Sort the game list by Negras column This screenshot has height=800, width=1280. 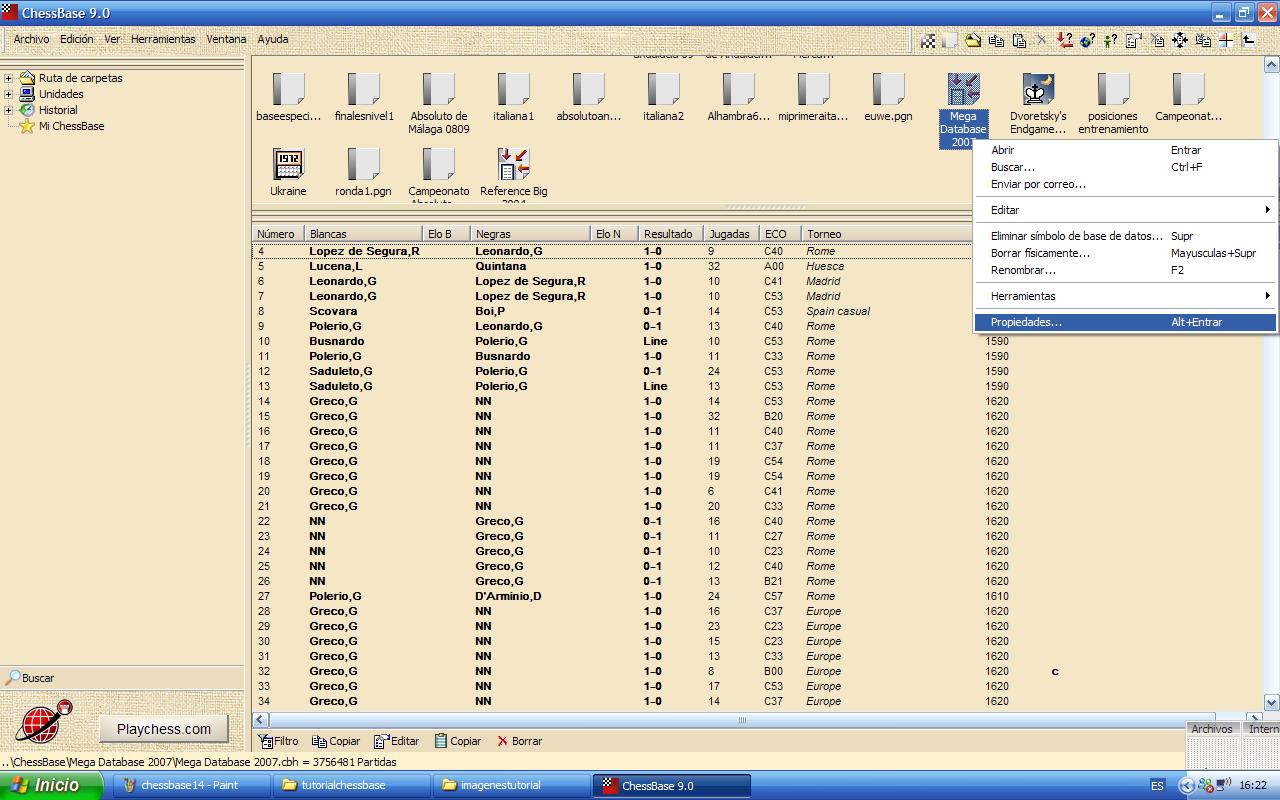click(531, 234)
